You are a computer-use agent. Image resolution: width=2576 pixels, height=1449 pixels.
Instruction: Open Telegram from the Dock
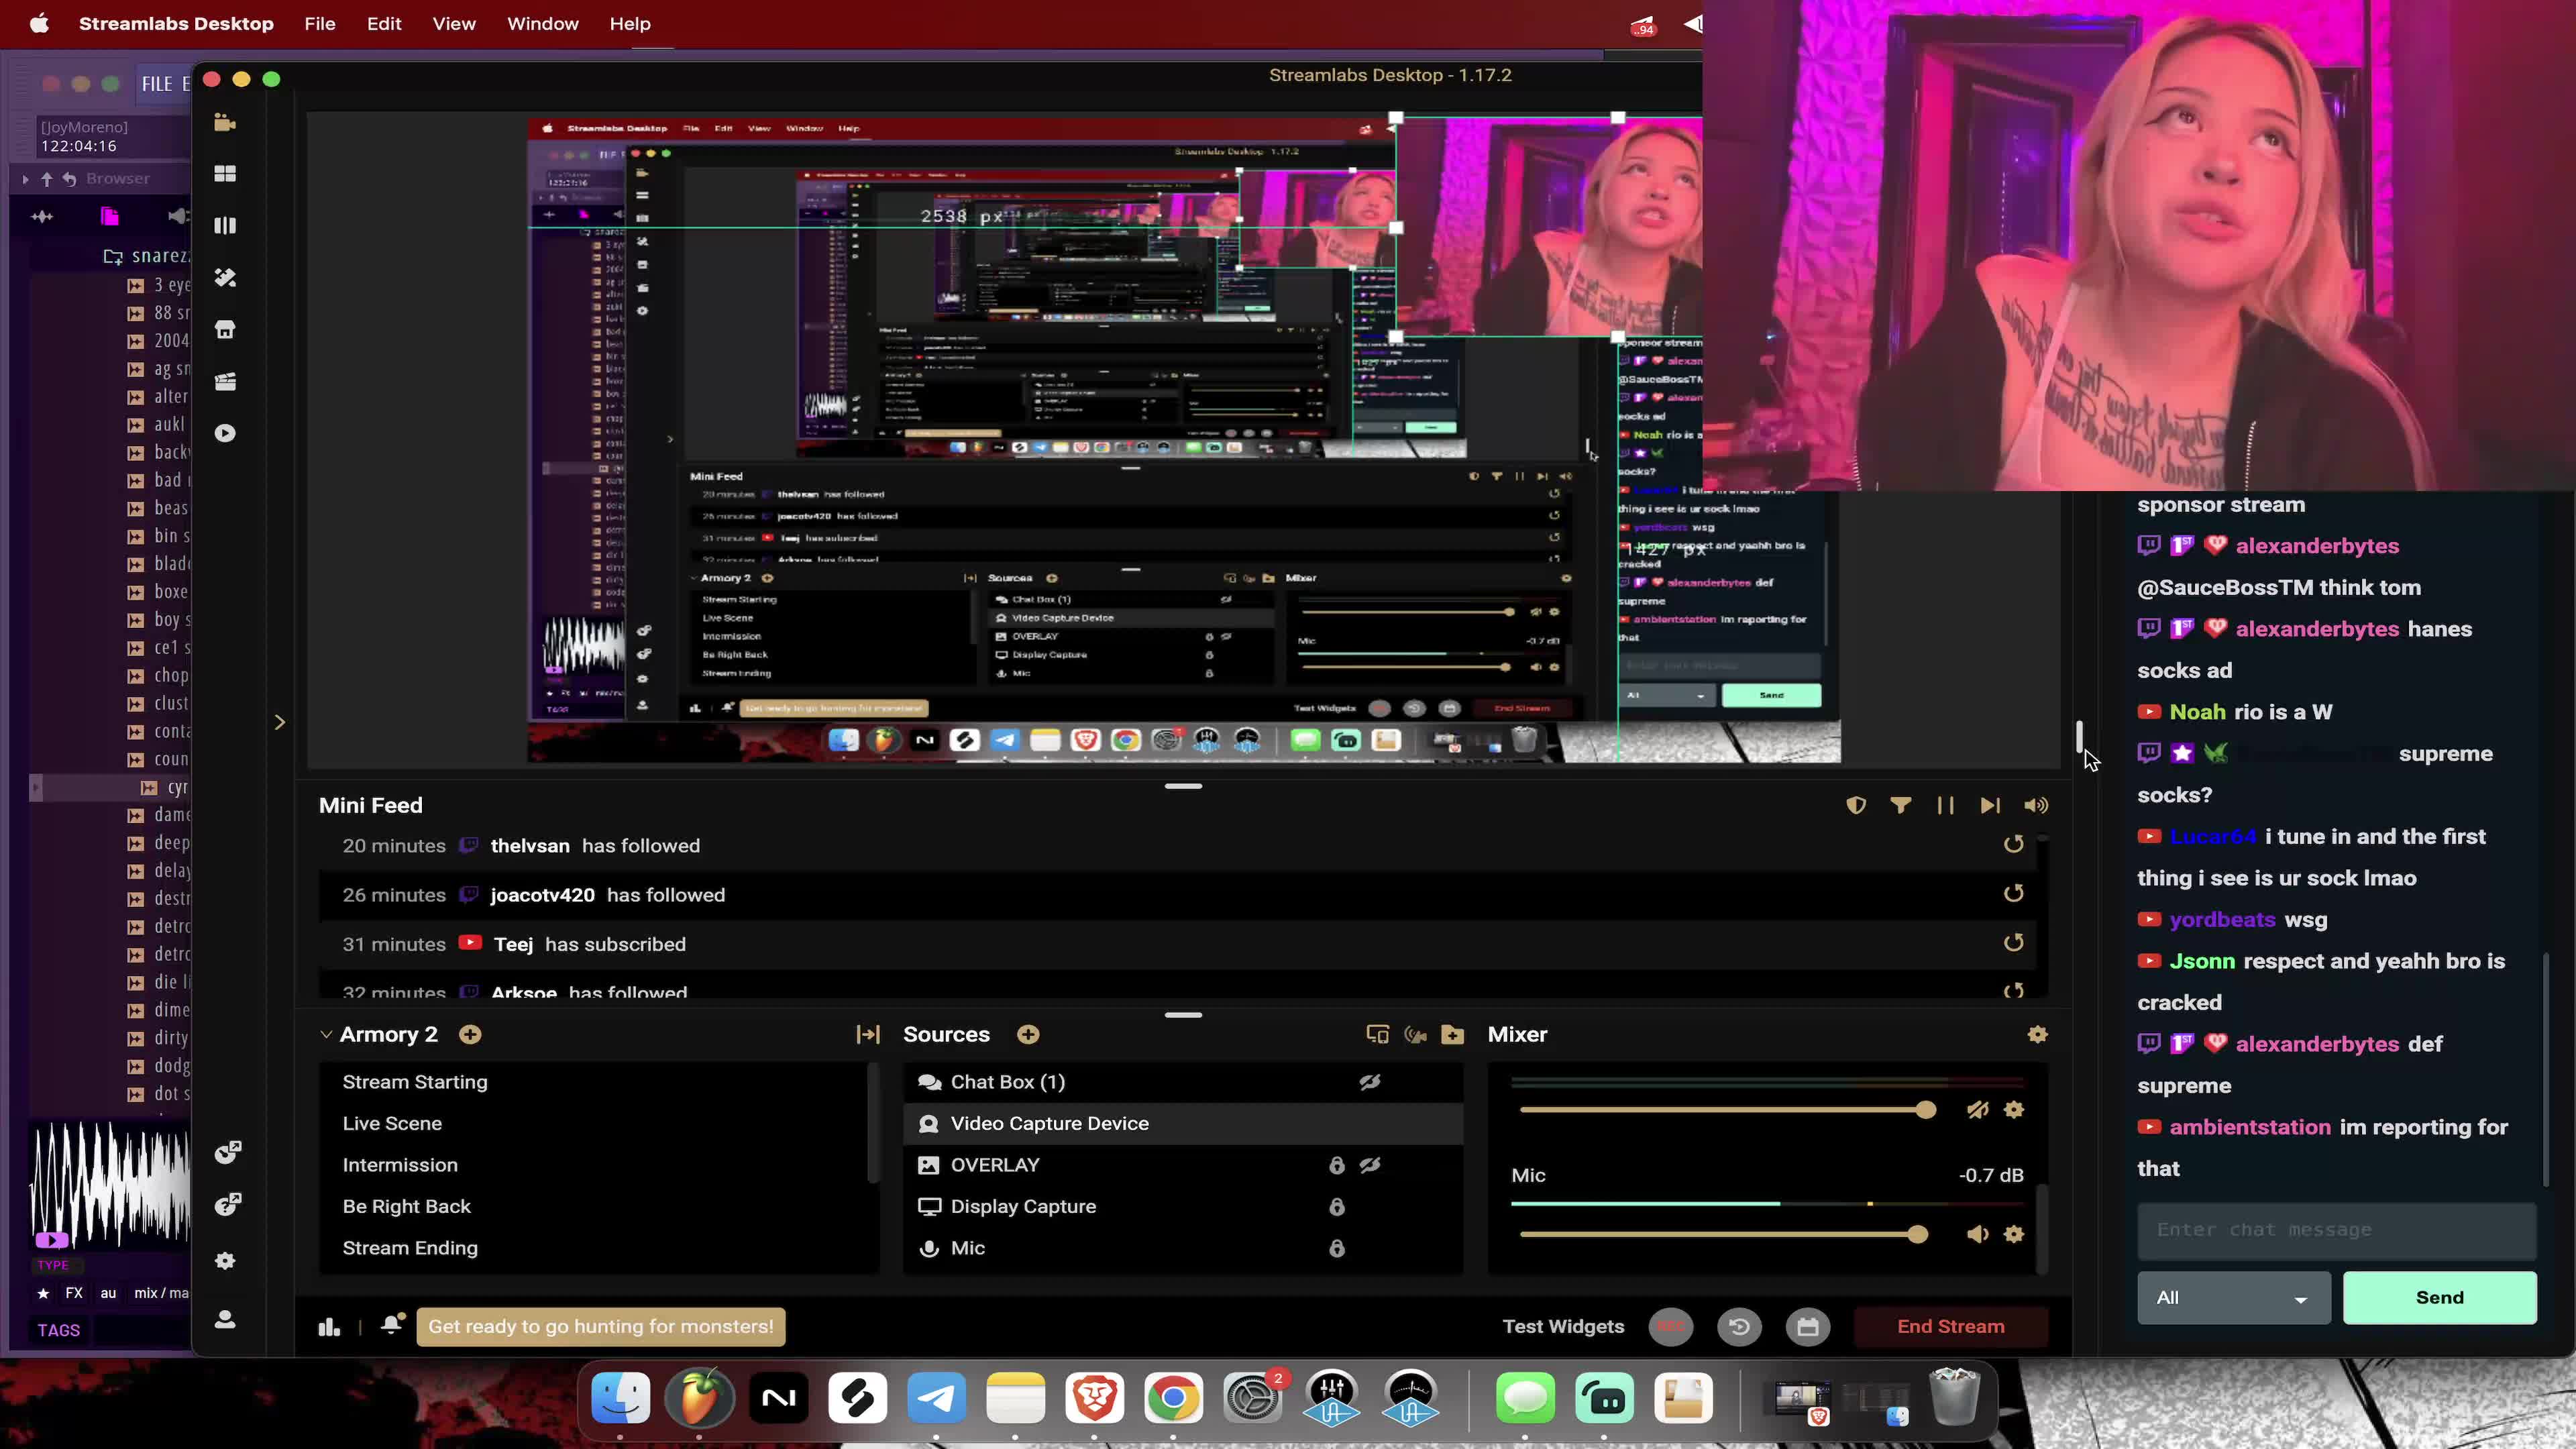click(x=936, y=1398)
